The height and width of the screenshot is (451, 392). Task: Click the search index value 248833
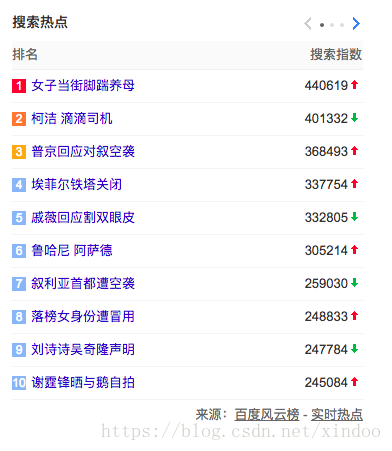pyautogui.click(x=326, y=317)
